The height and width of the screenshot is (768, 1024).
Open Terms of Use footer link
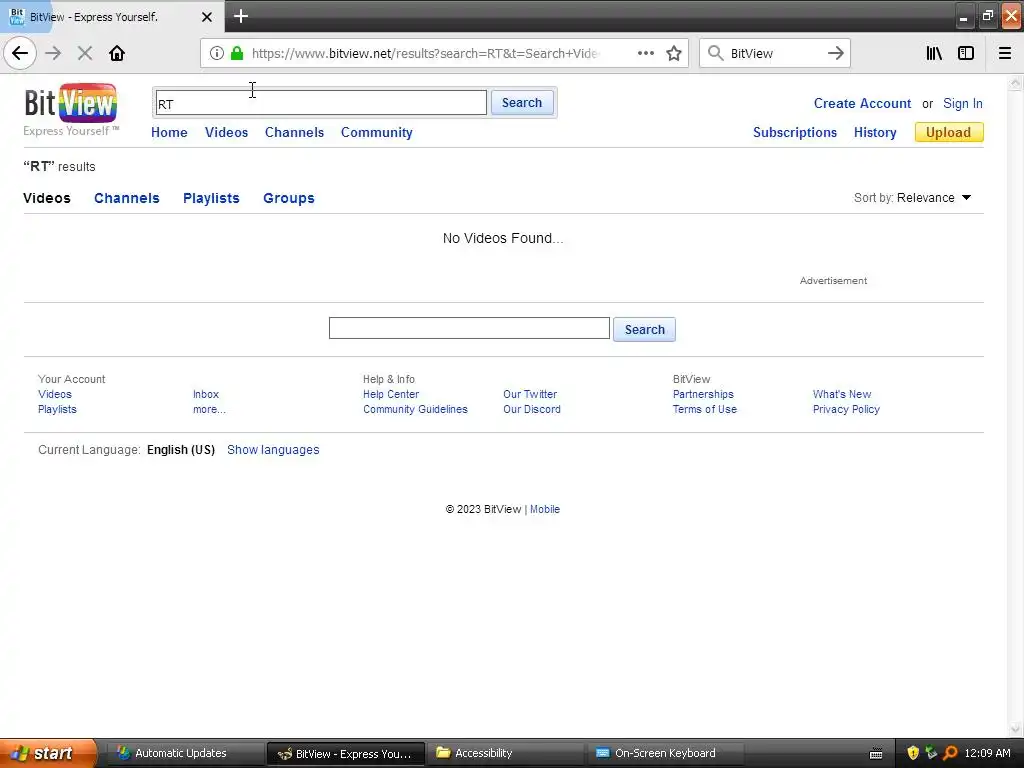(x=705, y=409)
